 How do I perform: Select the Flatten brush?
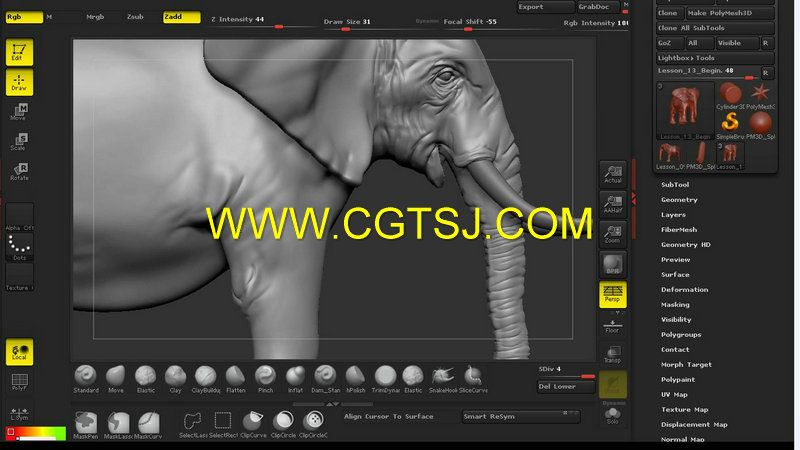pyautogui.click(x=236, y=380)
